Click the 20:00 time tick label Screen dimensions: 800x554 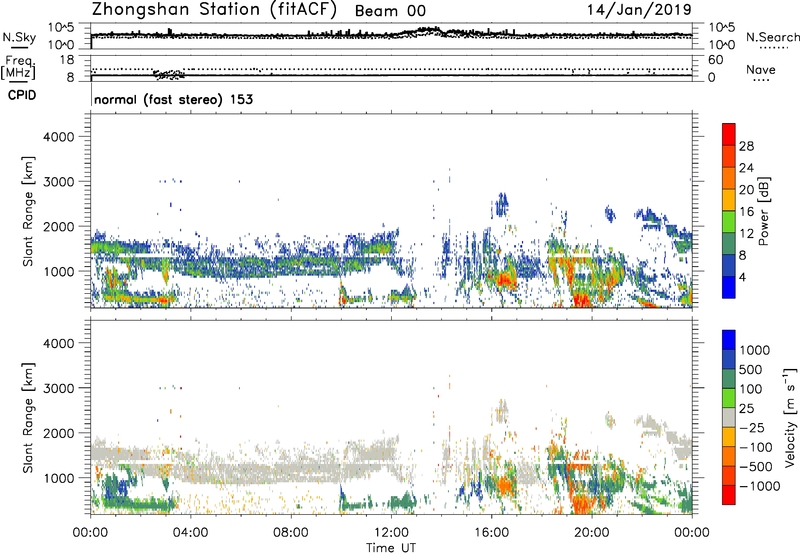tap(591, 533)
